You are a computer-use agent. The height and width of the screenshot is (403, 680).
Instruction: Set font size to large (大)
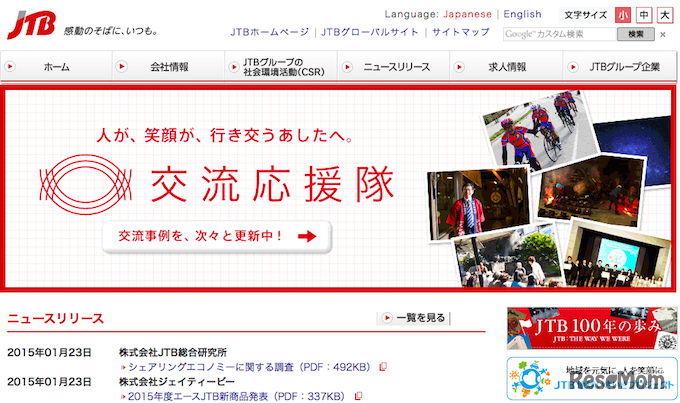coord(664,15)
